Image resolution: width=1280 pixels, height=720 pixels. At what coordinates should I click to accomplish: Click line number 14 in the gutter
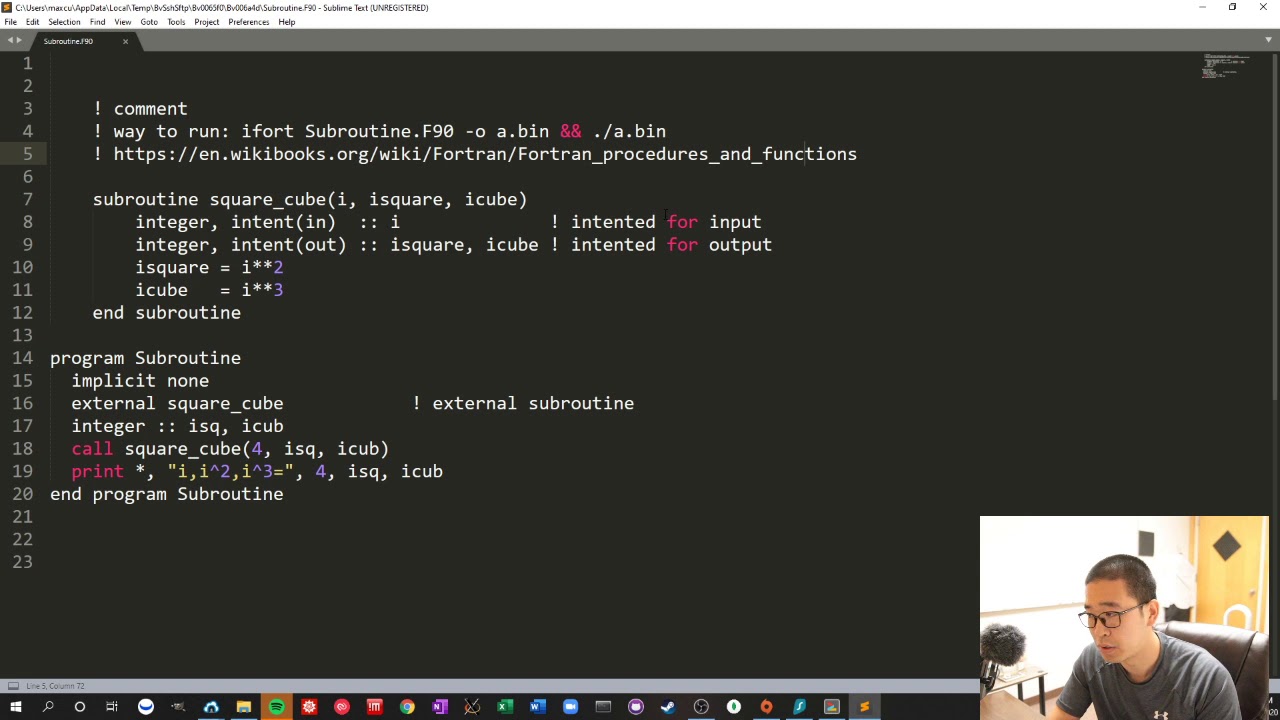point(23,358)
